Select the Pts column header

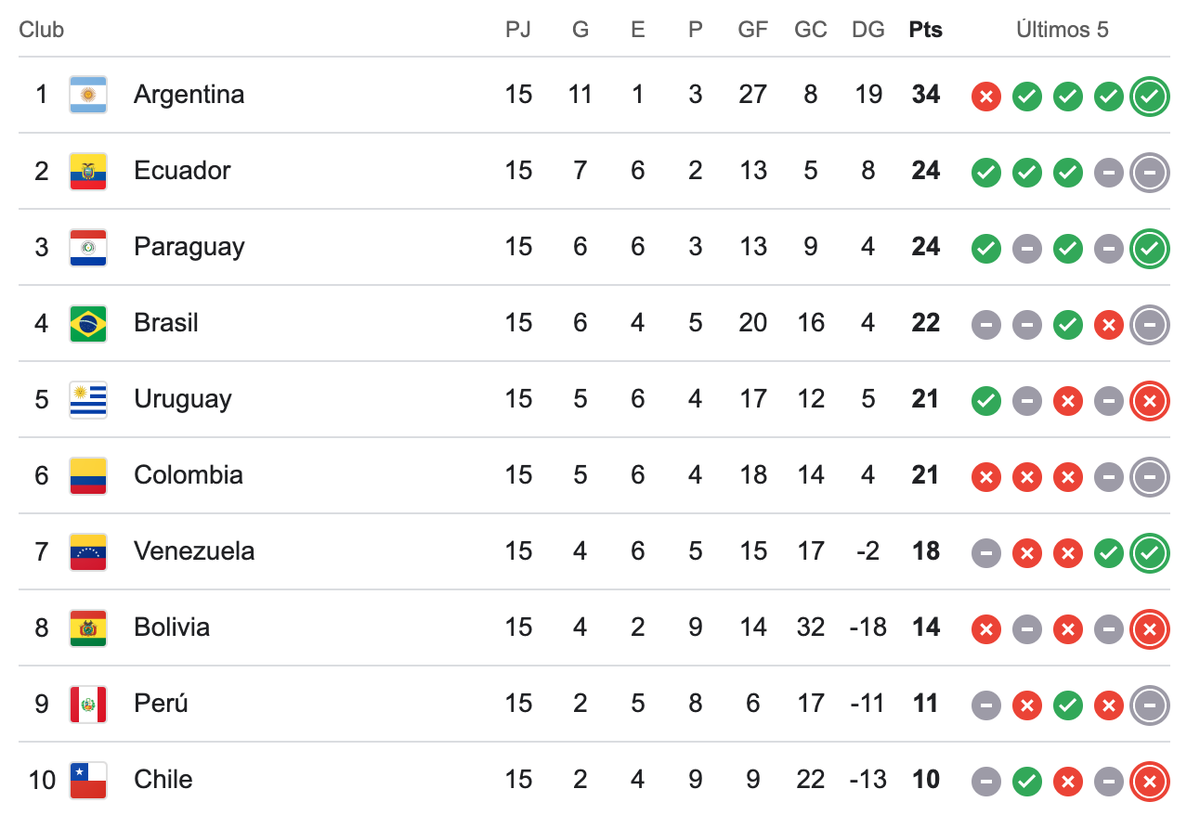(x=926, y=30)
